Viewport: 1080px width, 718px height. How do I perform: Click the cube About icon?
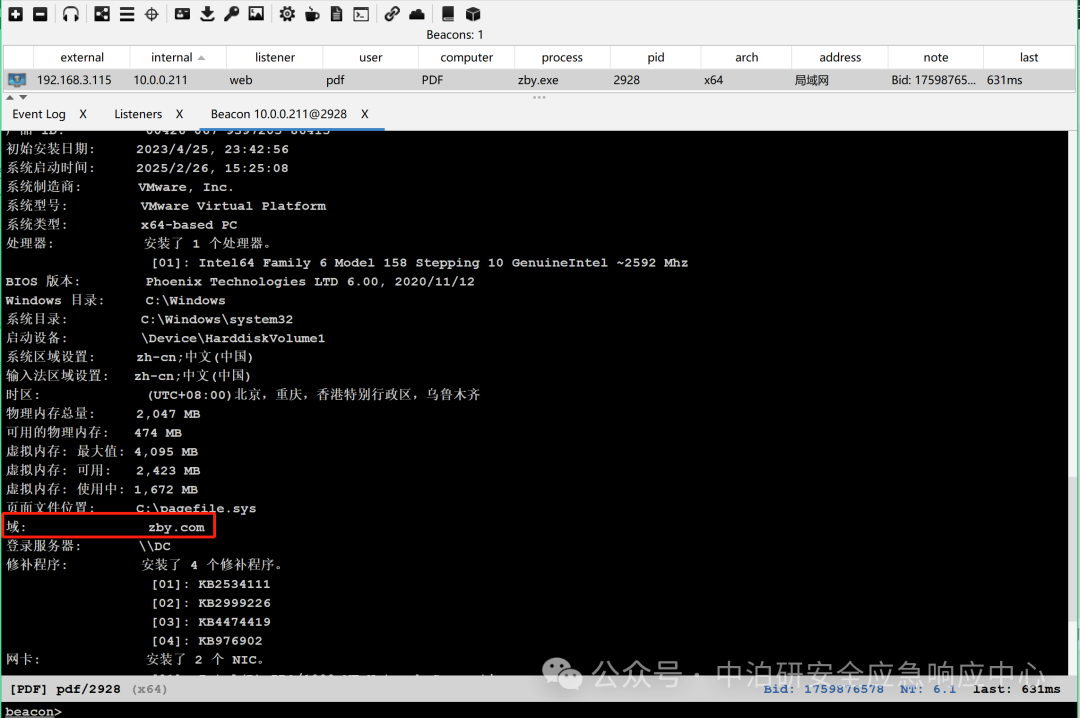[472, 14]
